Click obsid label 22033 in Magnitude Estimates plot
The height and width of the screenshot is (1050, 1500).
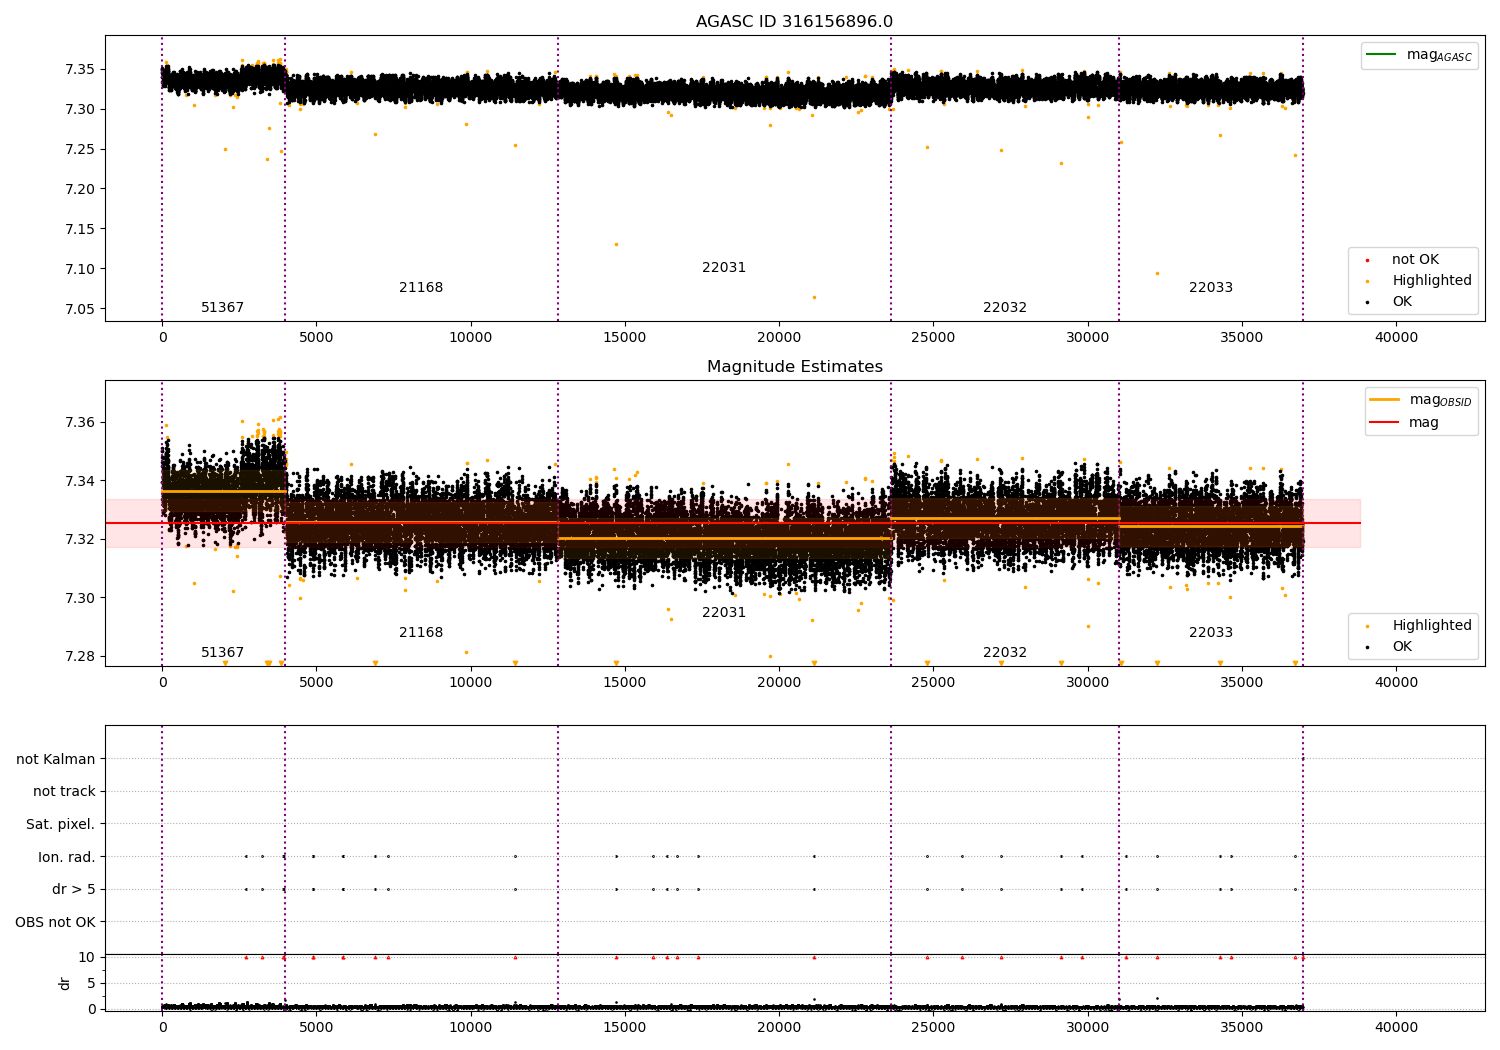(1211, 633)
